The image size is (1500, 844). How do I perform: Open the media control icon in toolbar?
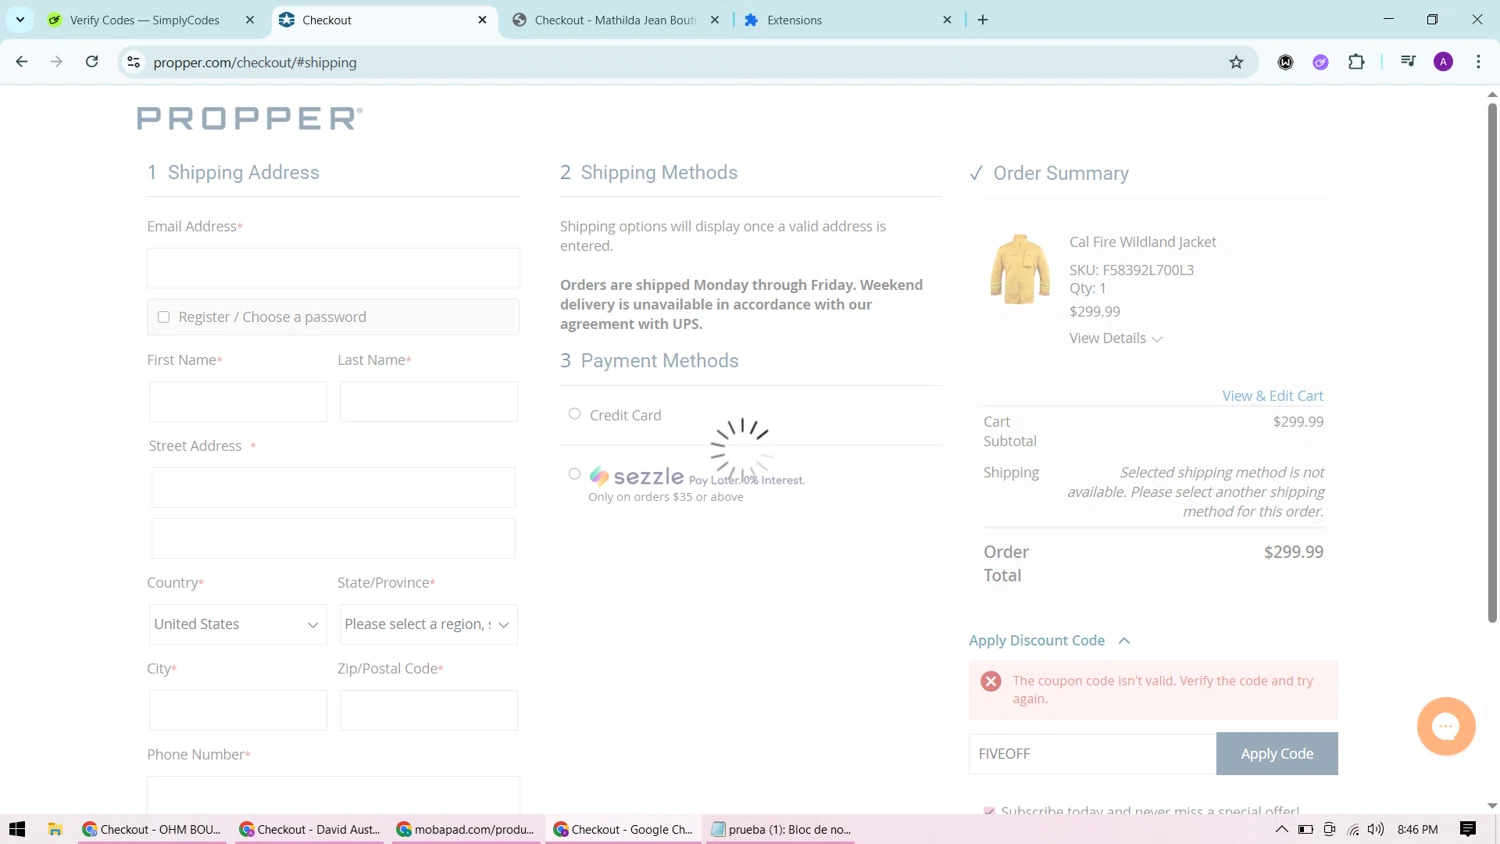[x=1408, y=62]
